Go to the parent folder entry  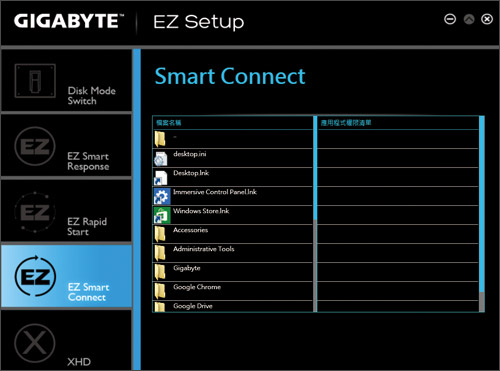point(233,139)
